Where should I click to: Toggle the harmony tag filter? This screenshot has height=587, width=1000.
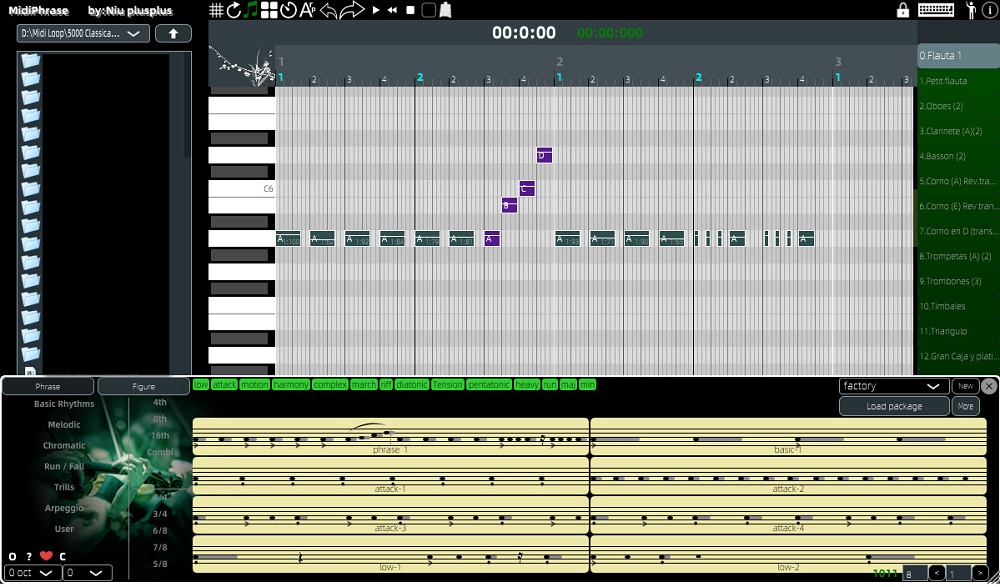coord(289,384)
